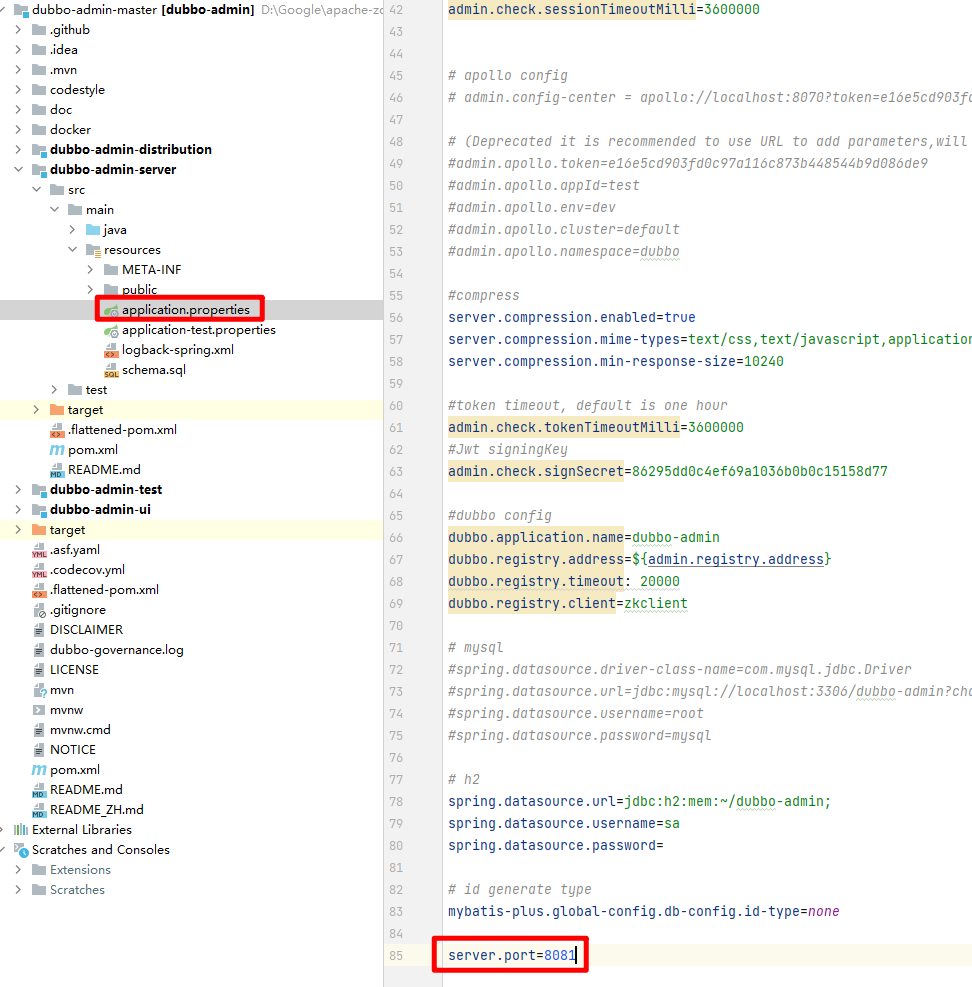Viewport: 972px width, 987px height.
Task: Click the DISCLAIMER file icon
Action: [x=39, y=630]
